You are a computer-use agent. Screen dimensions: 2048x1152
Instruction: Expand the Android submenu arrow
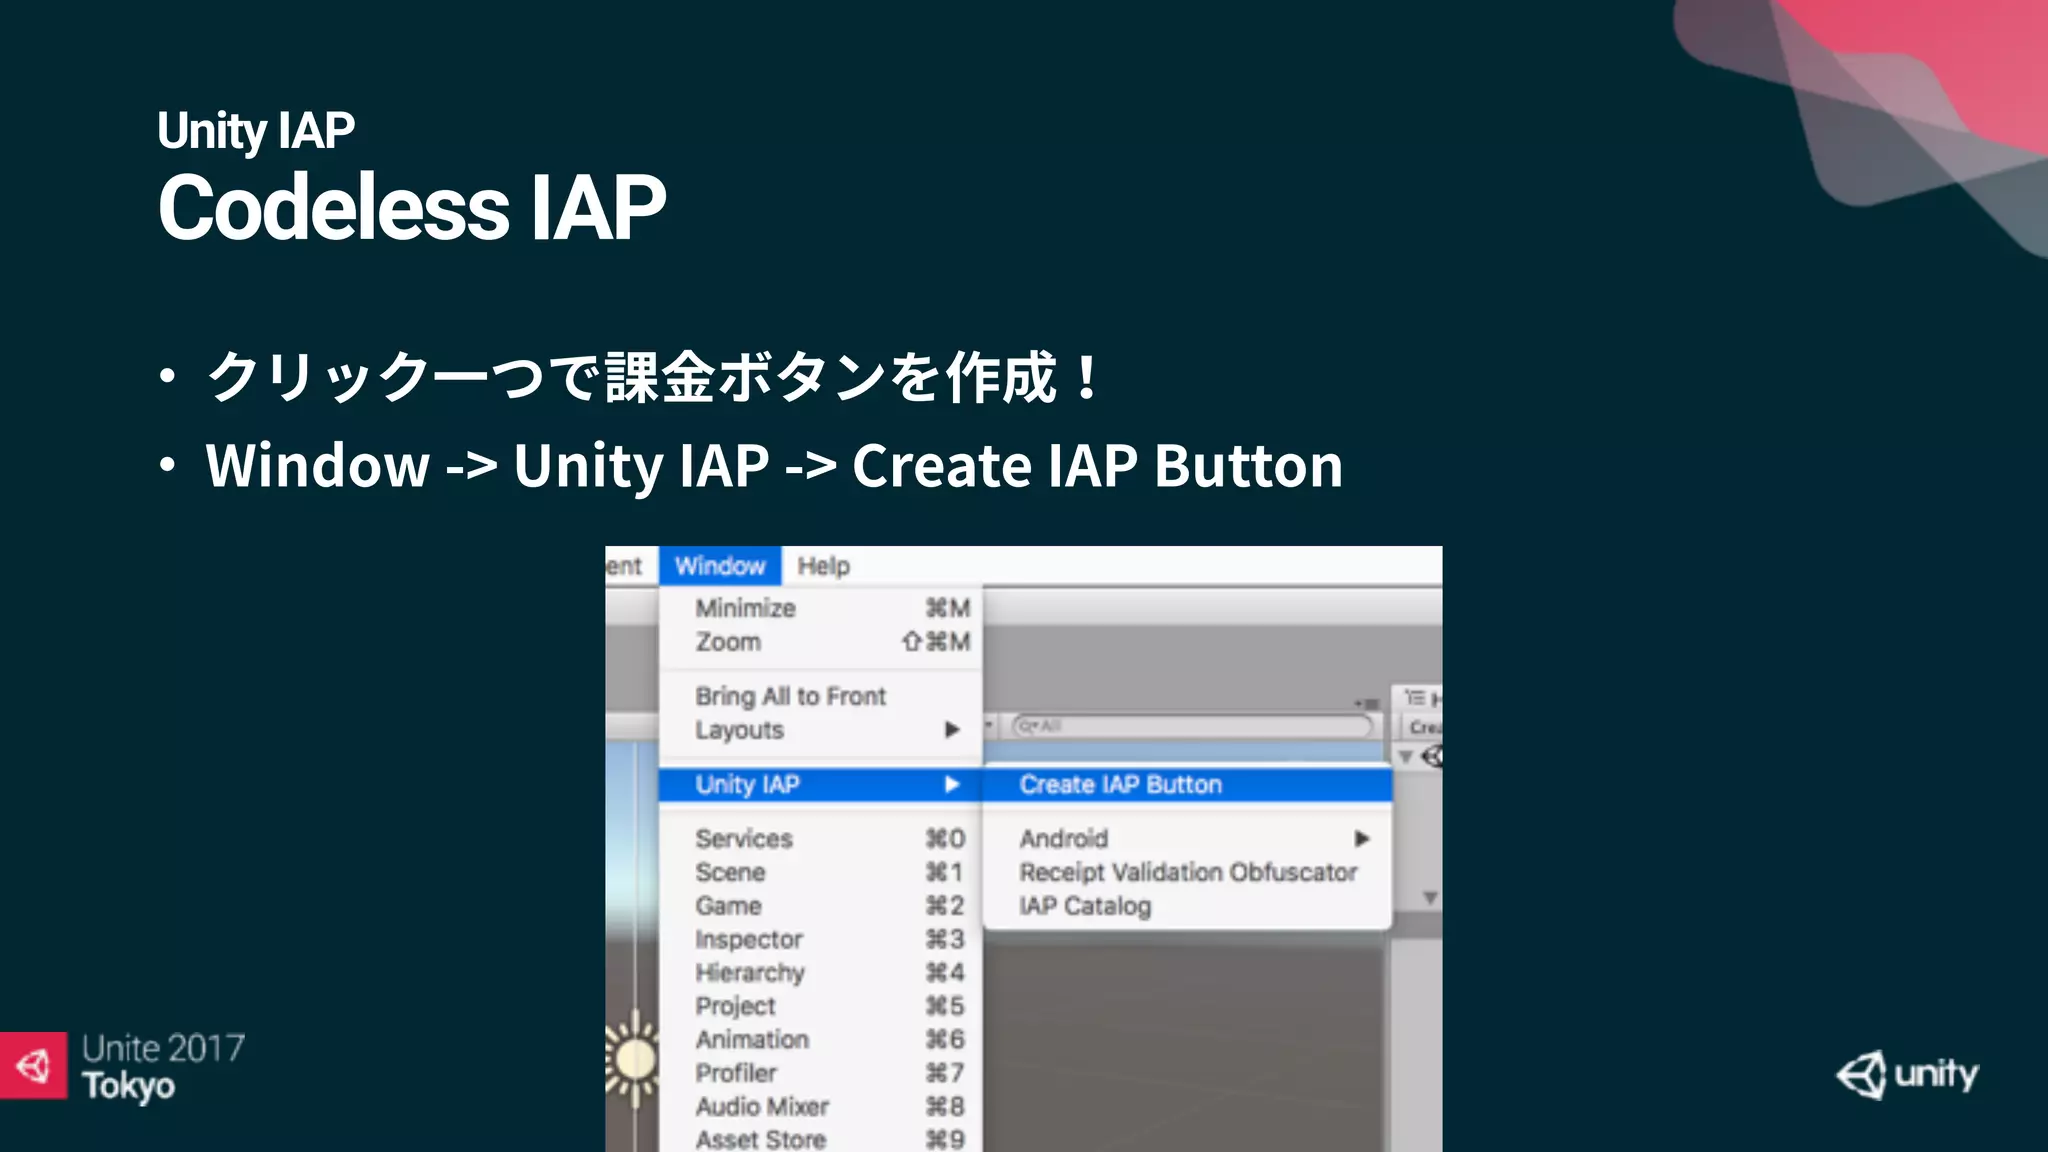click(1361, 838)
